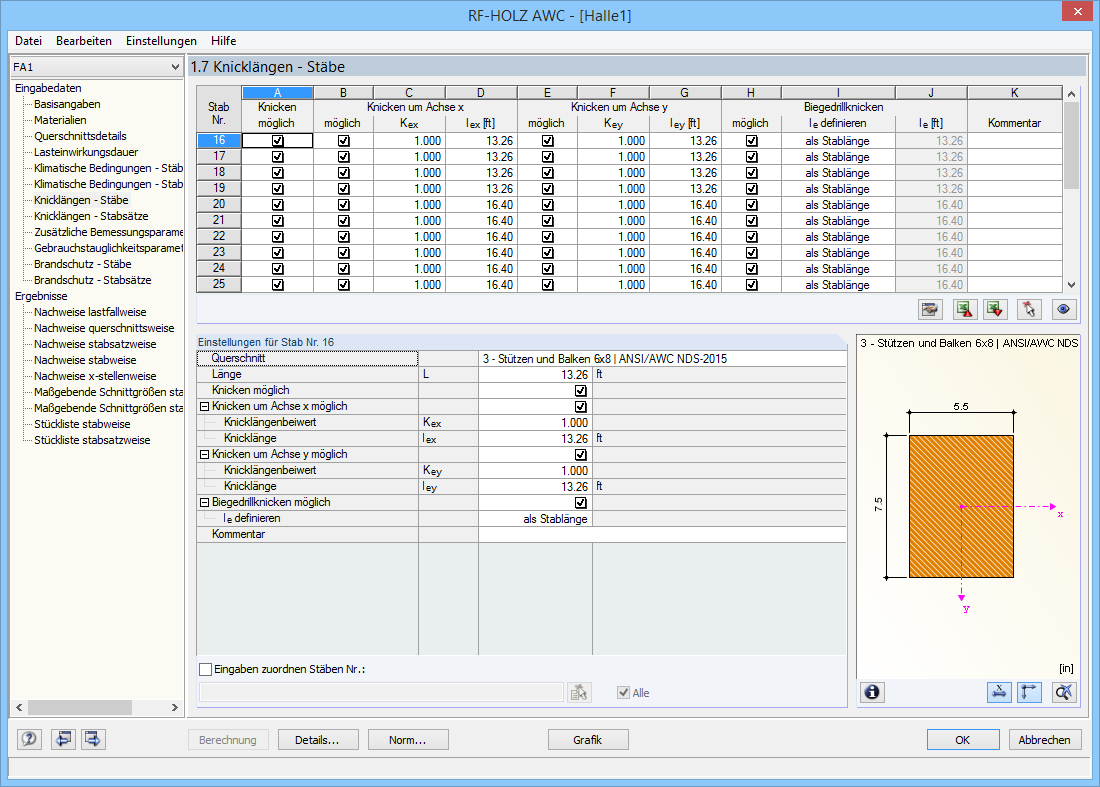
Task: Click the Berechnung button
Action: (x=228, y=739)
